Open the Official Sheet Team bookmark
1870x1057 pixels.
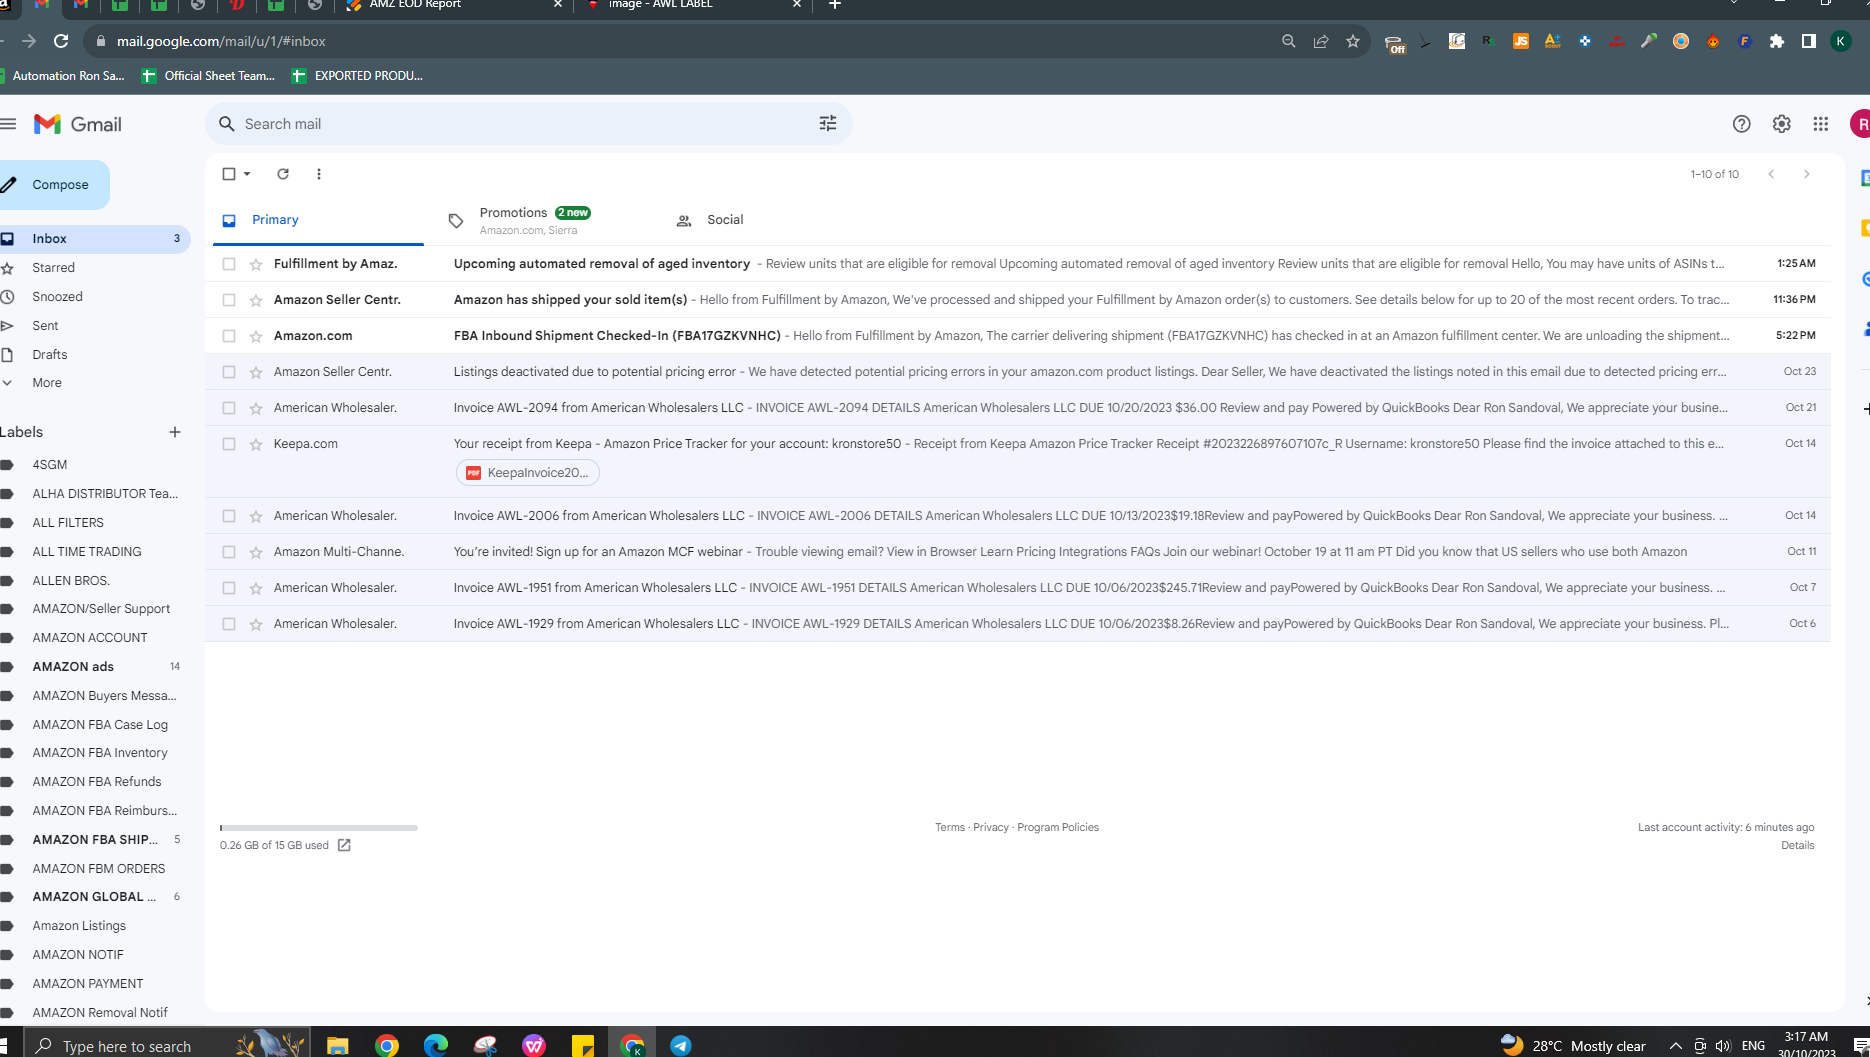[209, 76]
